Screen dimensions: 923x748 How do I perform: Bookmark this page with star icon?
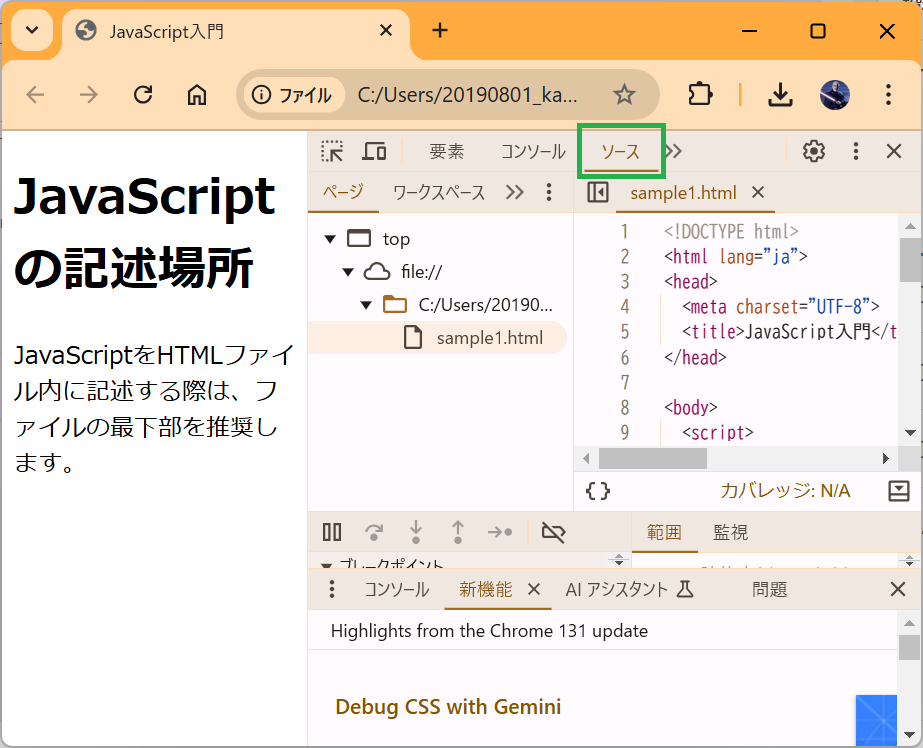tap(624, 95)
